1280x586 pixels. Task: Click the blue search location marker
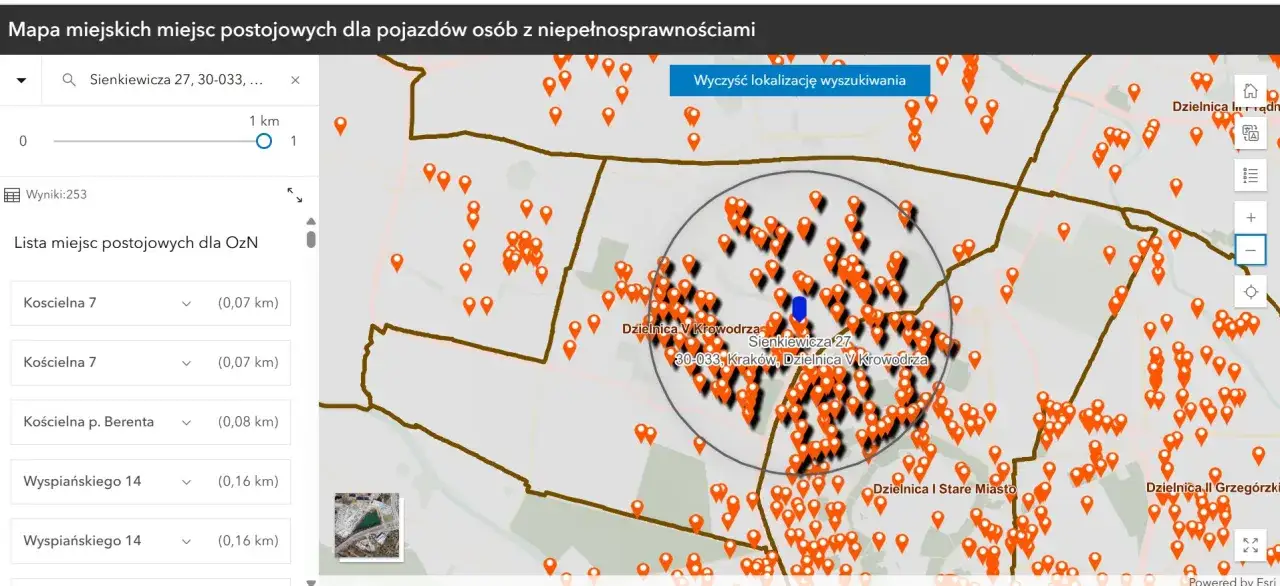(x=799, y=308)
